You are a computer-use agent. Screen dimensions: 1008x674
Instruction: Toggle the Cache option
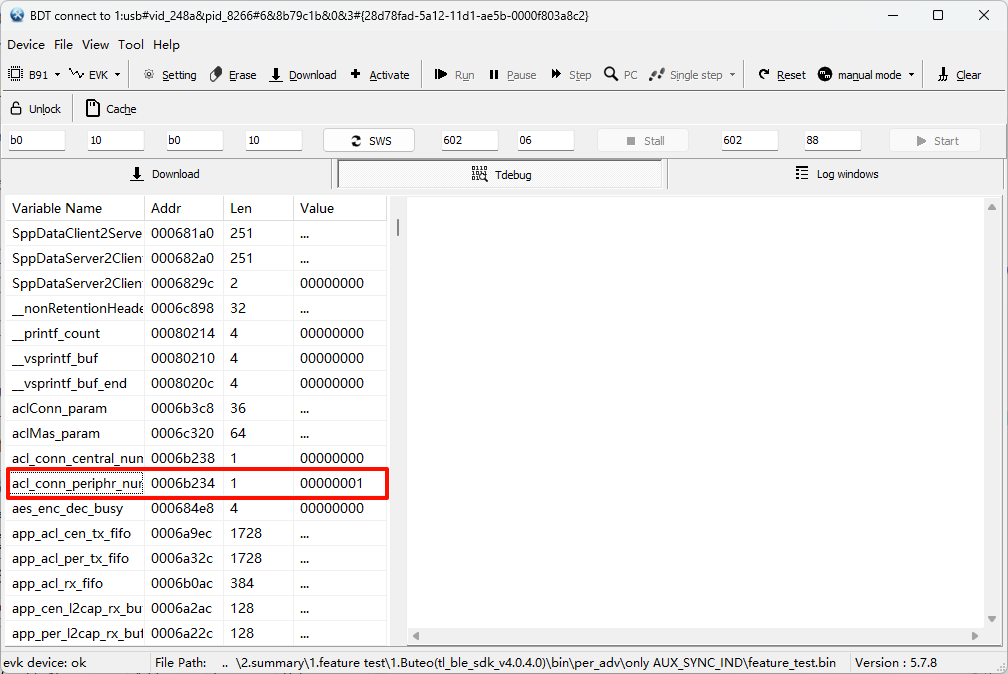coord(110,108)
